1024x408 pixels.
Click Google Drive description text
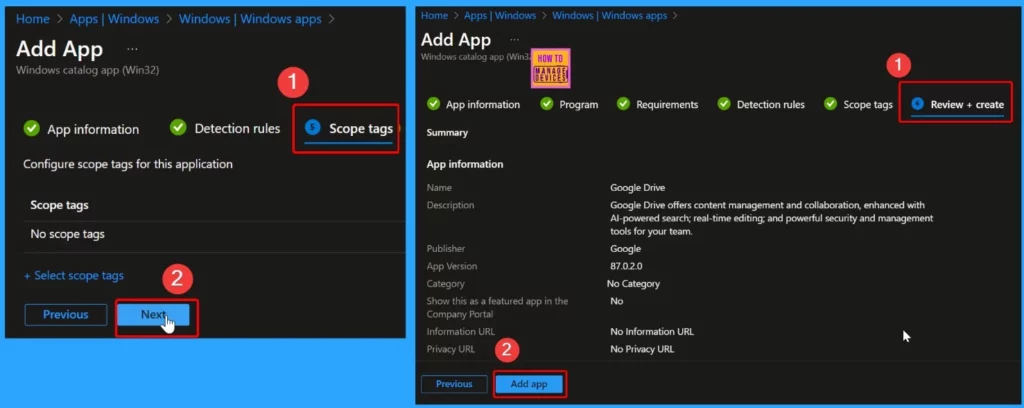coord(771,218)
